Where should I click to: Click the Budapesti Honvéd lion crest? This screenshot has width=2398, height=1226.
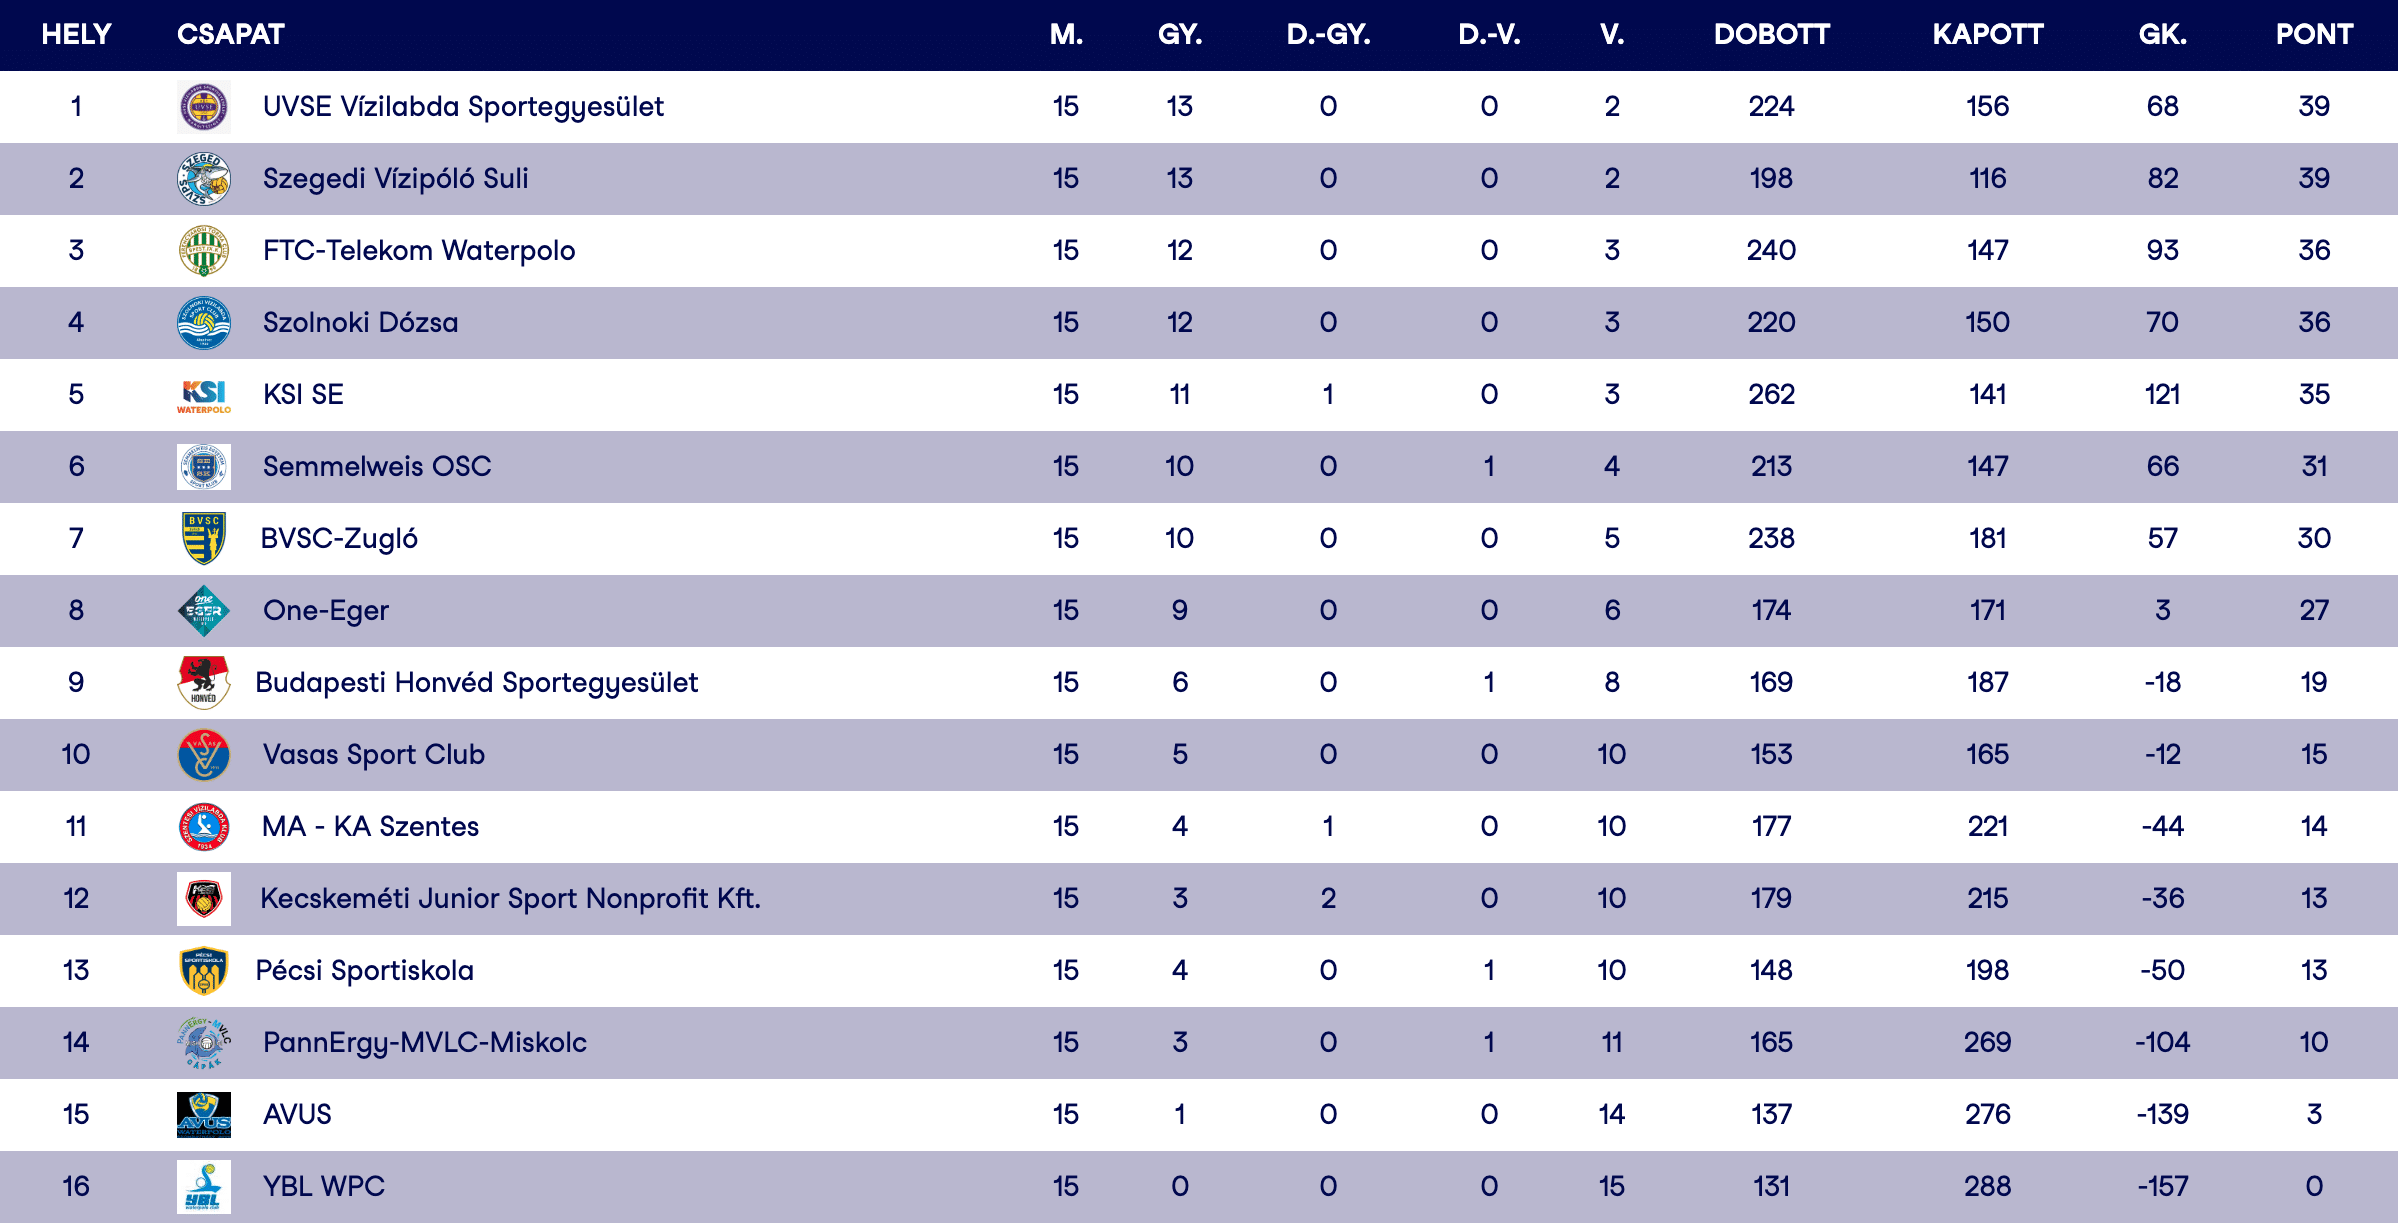pos(203,683)
